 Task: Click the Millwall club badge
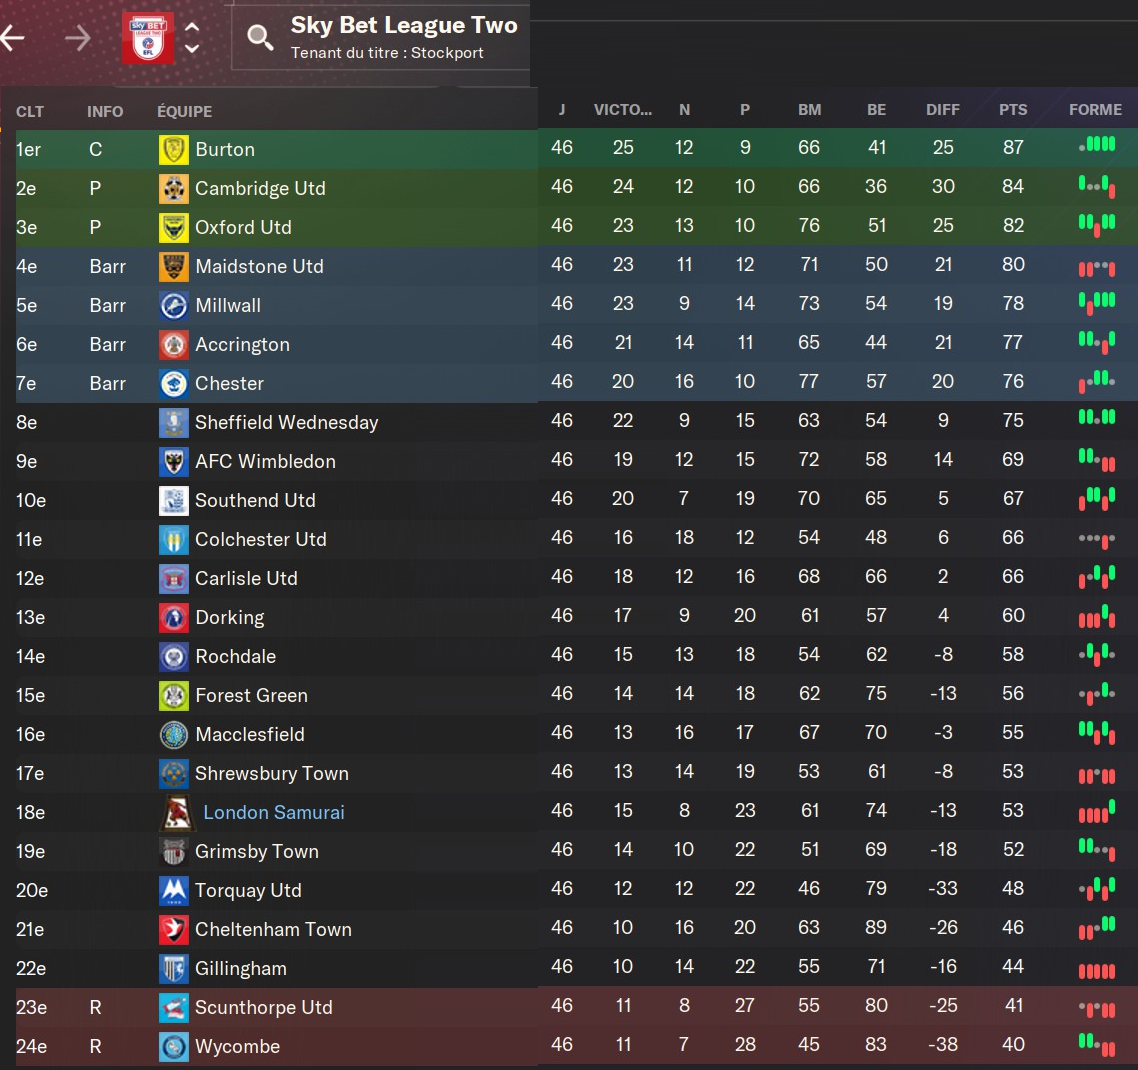pos(174,306)
